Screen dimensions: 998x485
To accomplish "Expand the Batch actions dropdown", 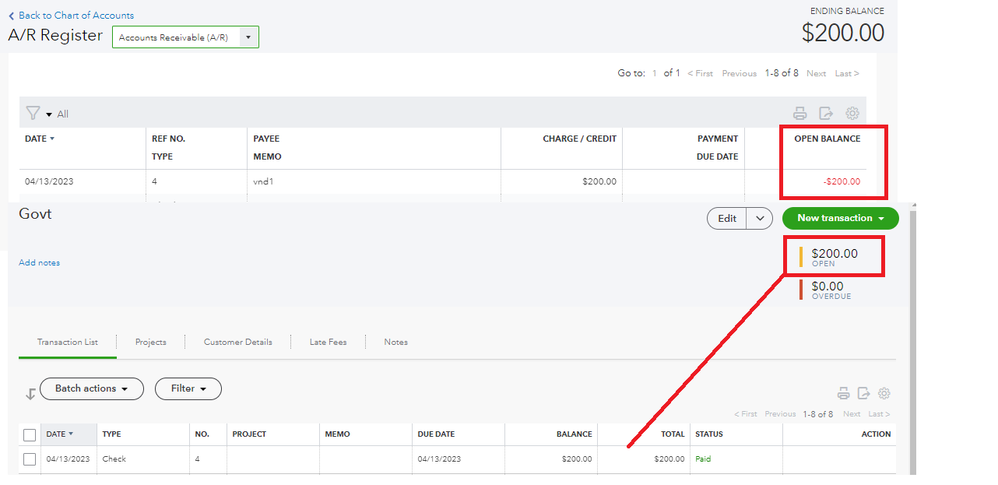I will [91, 388].
